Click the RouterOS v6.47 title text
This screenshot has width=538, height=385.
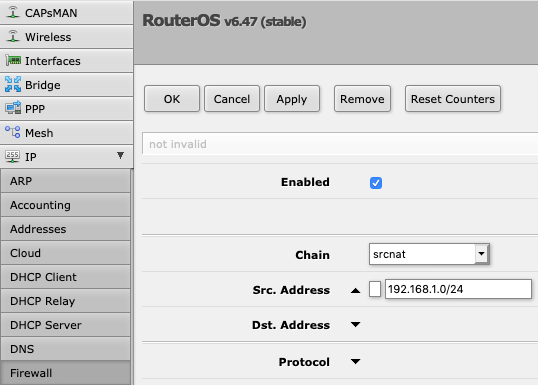(224, 21)
